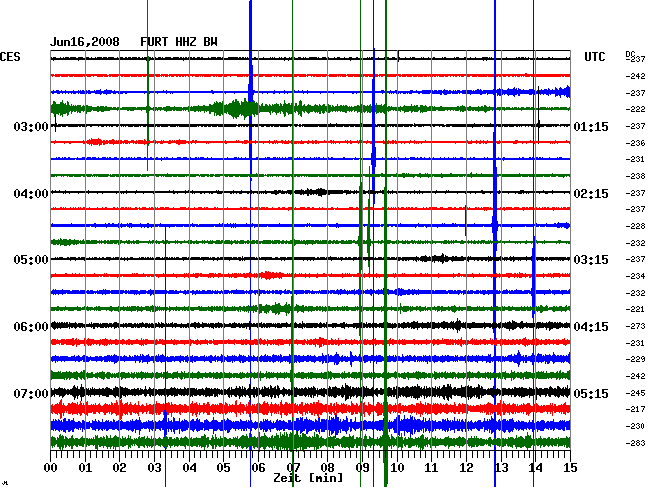Click the x-axis minute label "15"

(570, 468)
